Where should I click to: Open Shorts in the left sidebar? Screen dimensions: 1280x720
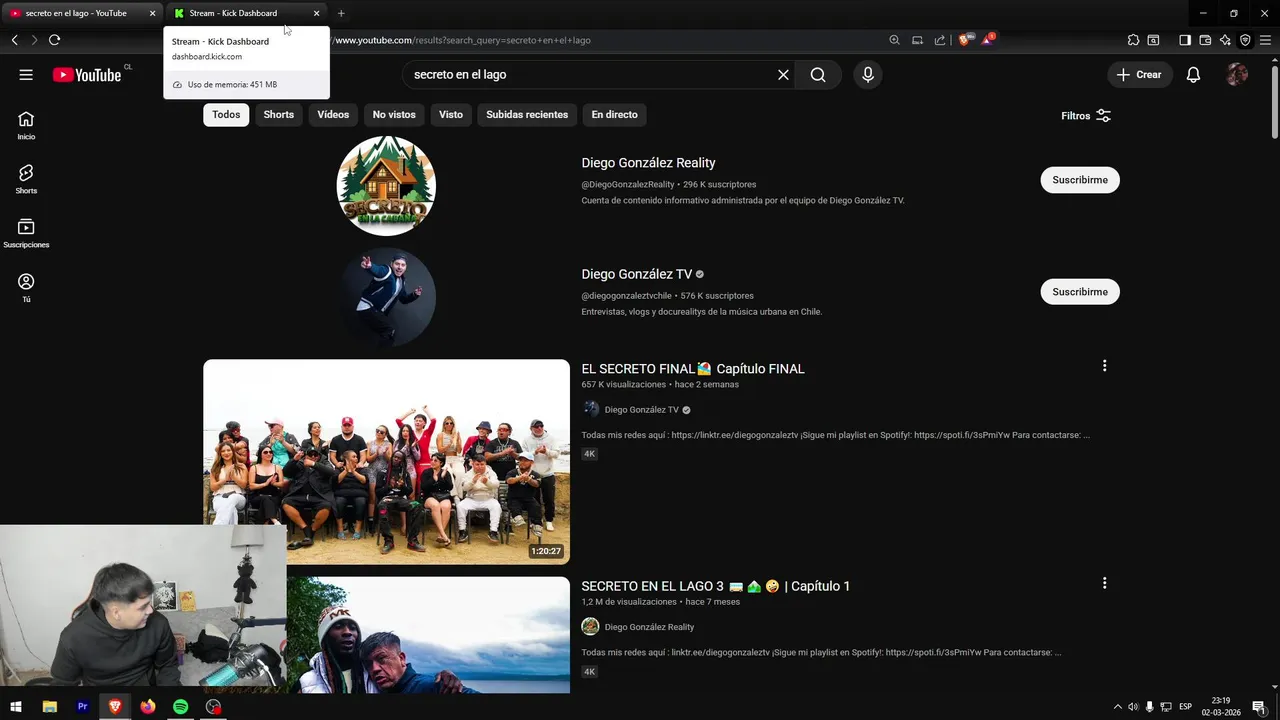click(x=26, y=179)
